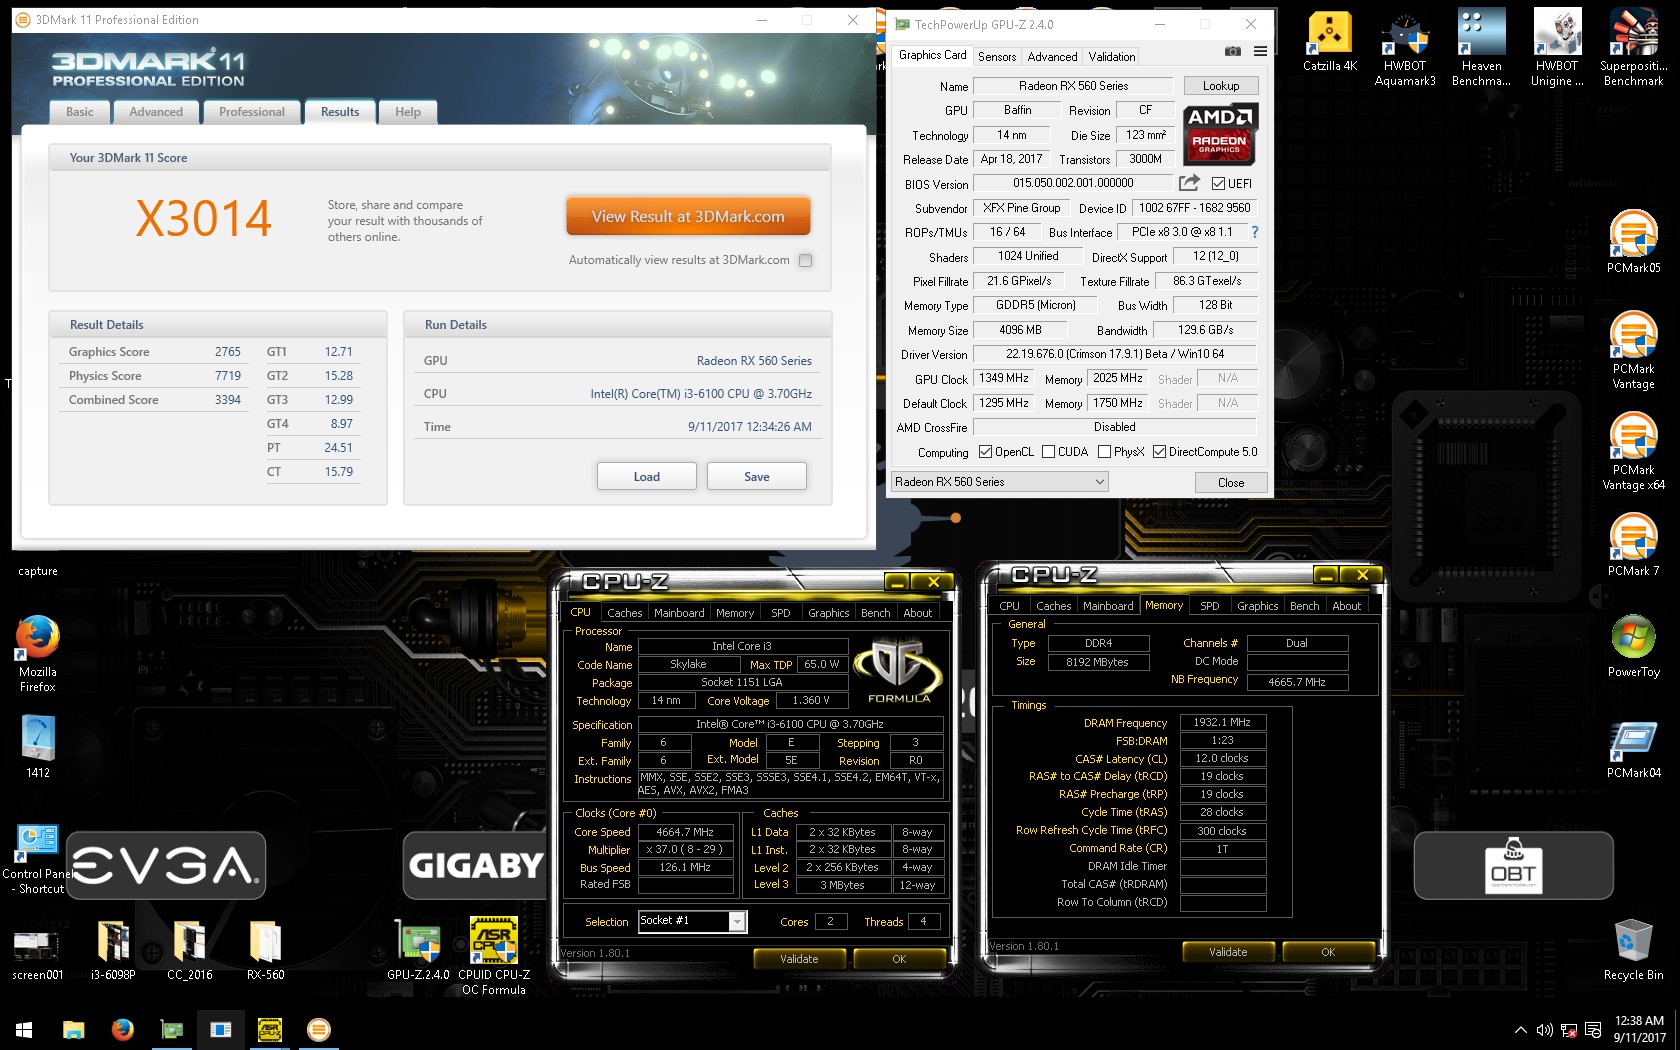Click the GPU-Z Name field value
This screenshot has width=1680, height=1050.
click(1073, 86)
